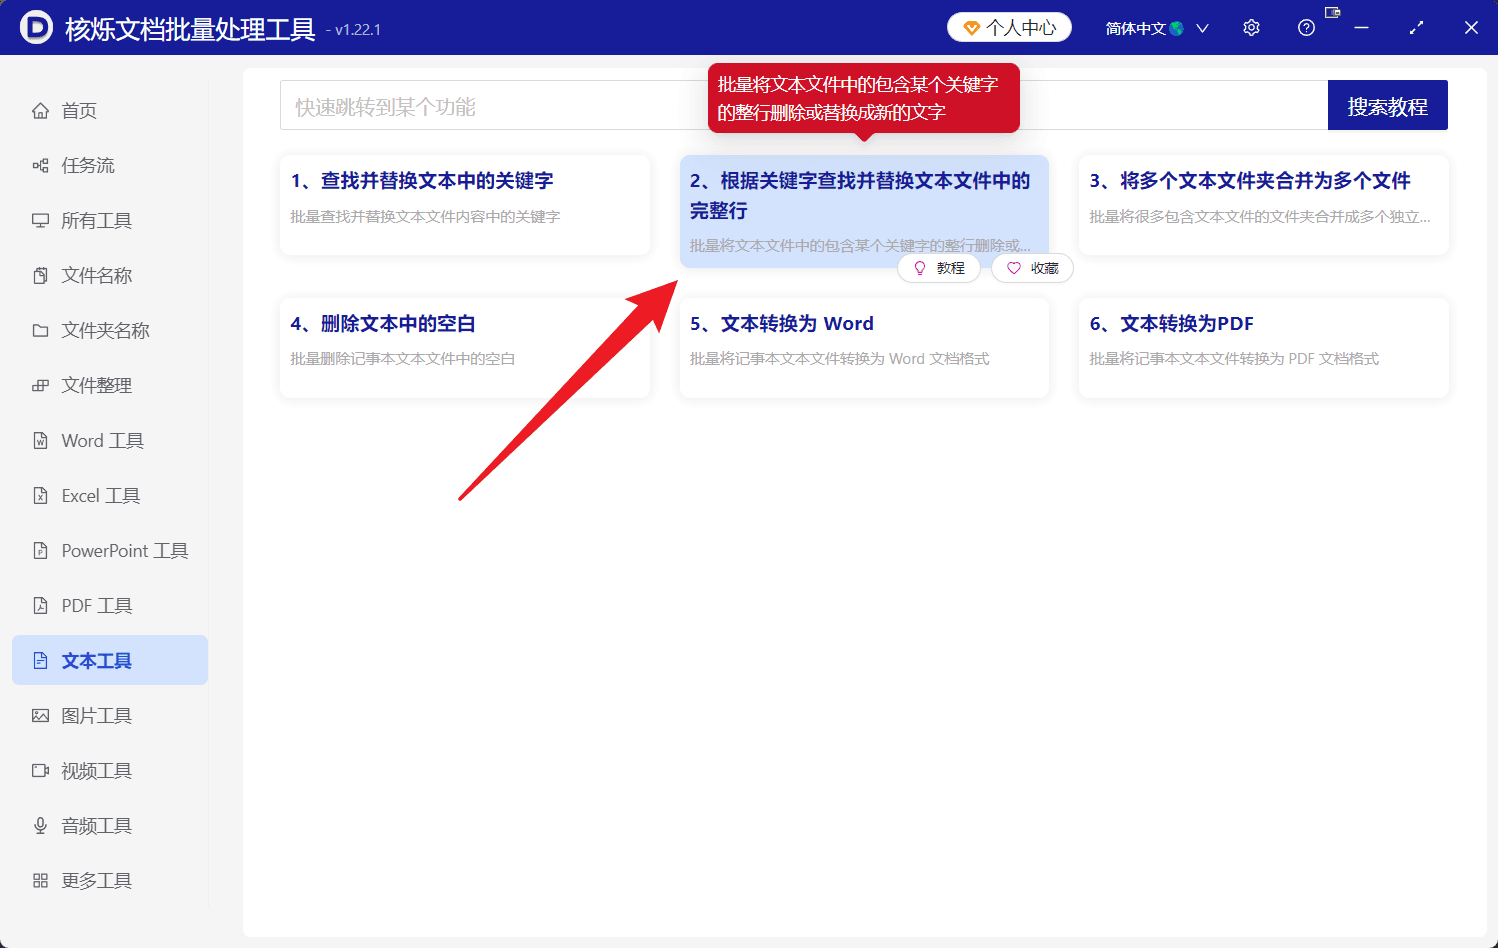Open the 文本转换为 Word tool

(x=864, y=348)
